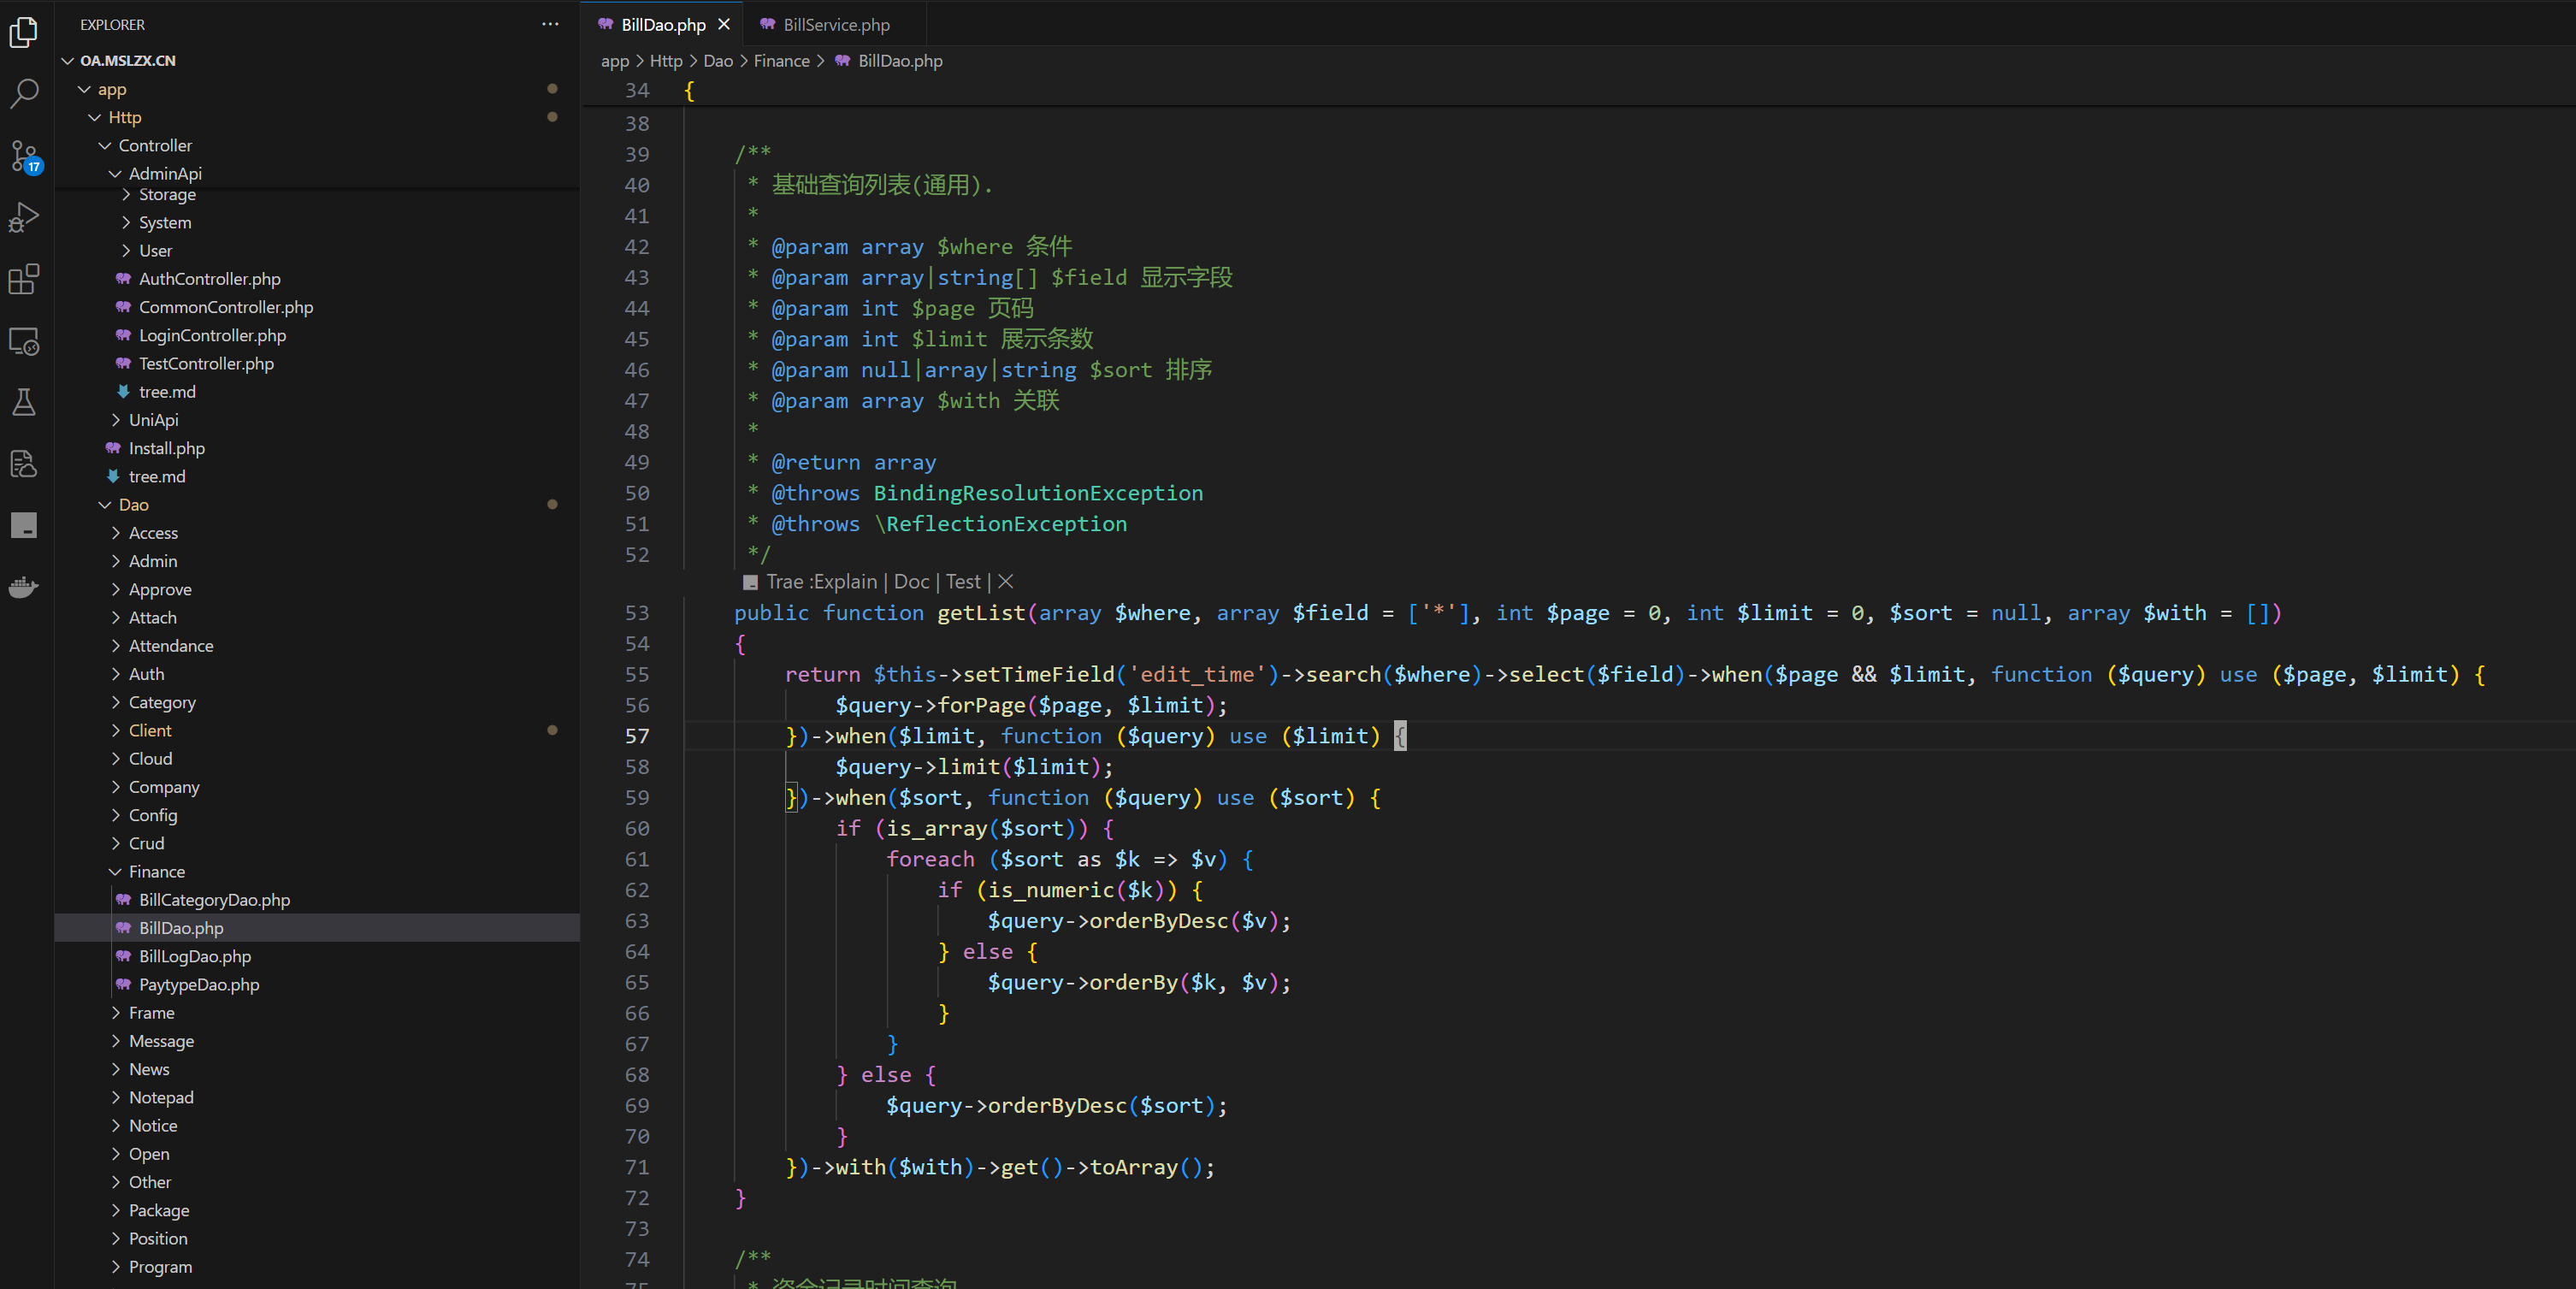Image resolution: width=2576 pixels, height=1289 pixels.
Task: Close the BillDao.php editor tab
Action: 724,24
